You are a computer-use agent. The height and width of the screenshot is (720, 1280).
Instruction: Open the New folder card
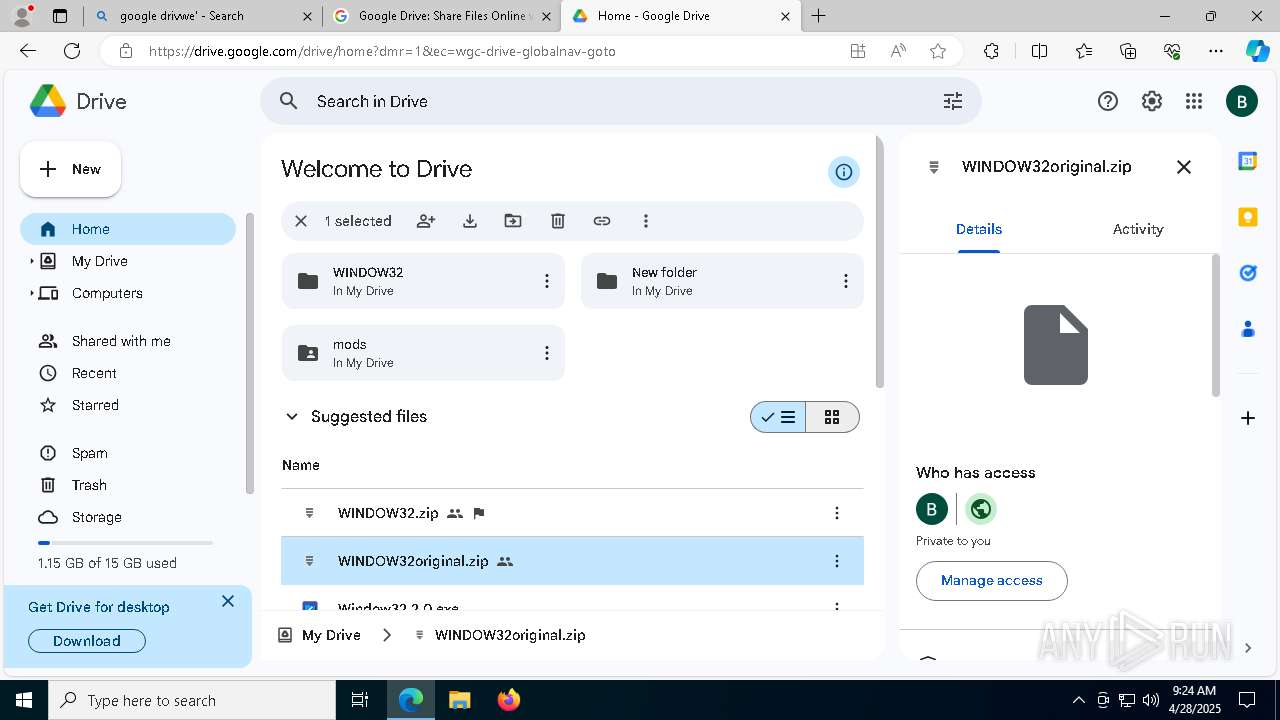click(722, 281)
